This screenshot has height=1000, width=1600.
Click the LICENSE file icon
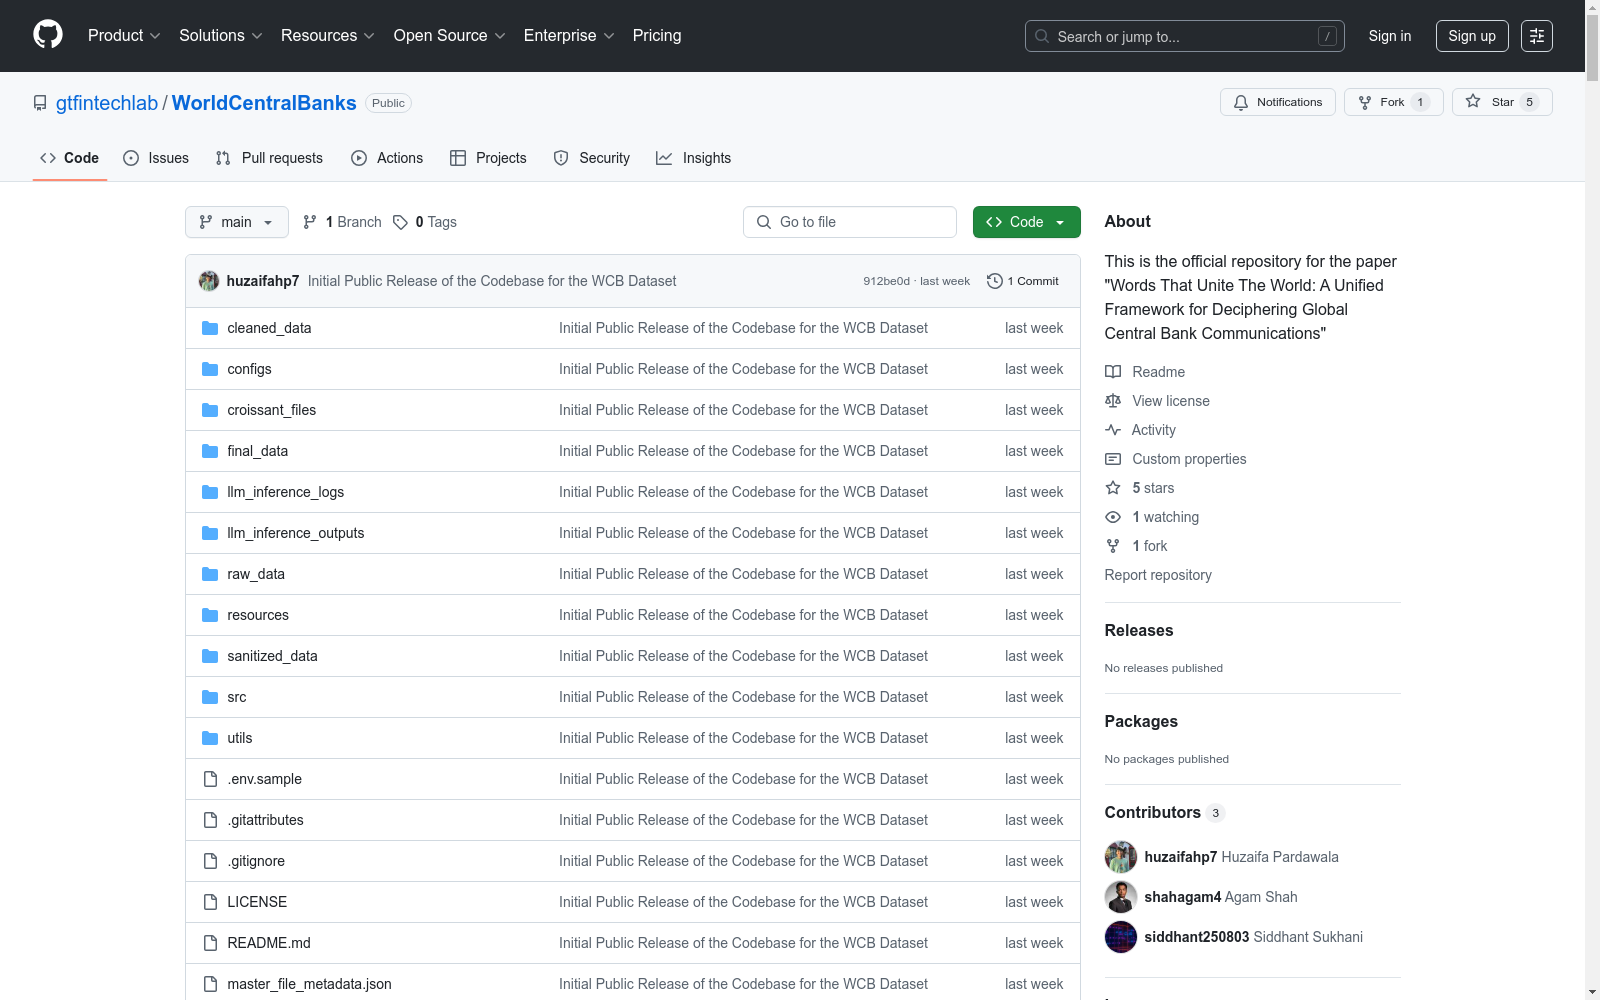point(210,902)
